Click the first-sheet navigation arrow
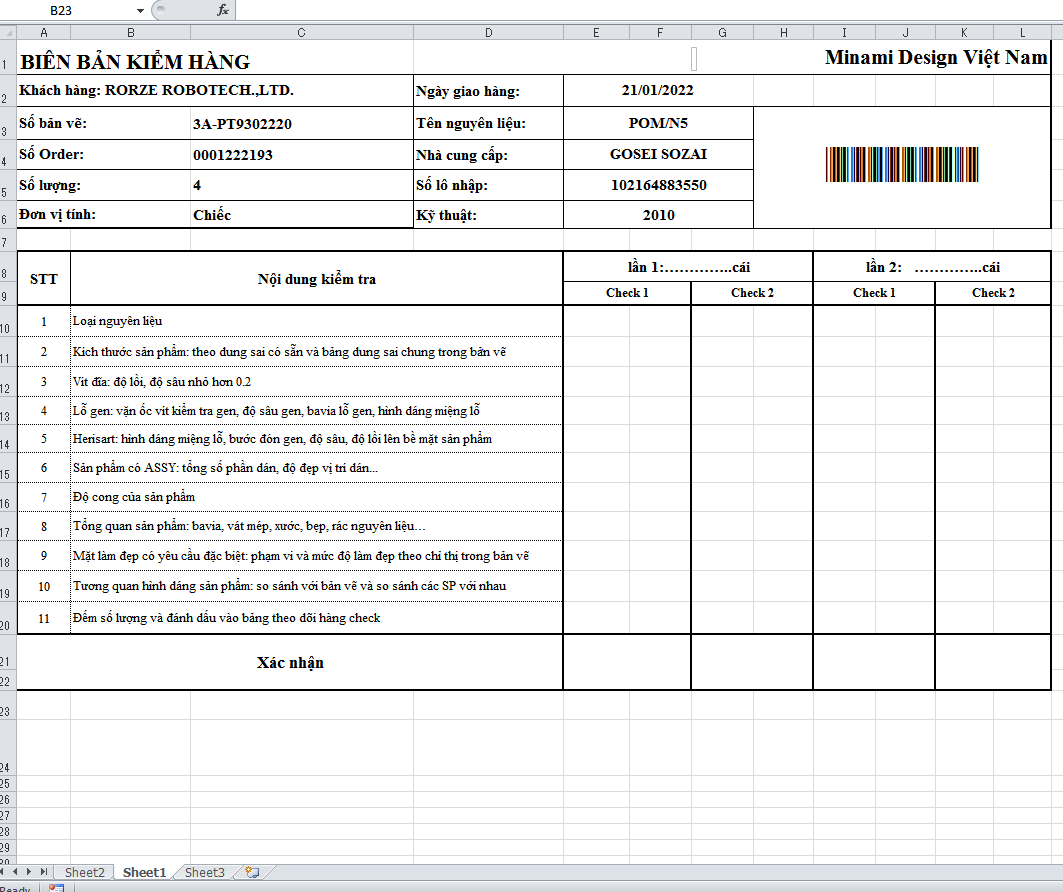 3,872
